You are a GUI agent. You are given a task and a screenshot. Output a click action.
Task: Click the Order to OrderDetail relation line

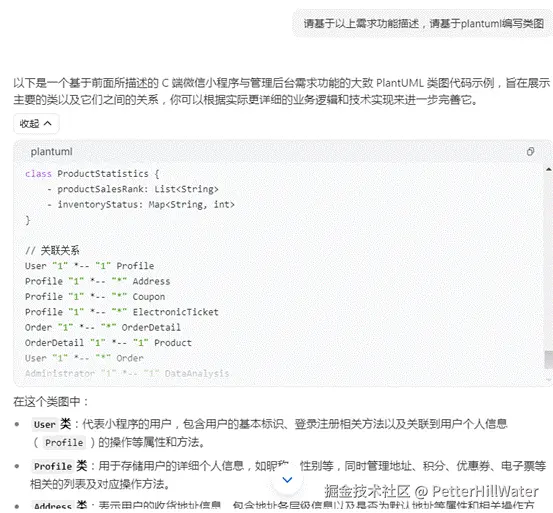coord(103,328)
